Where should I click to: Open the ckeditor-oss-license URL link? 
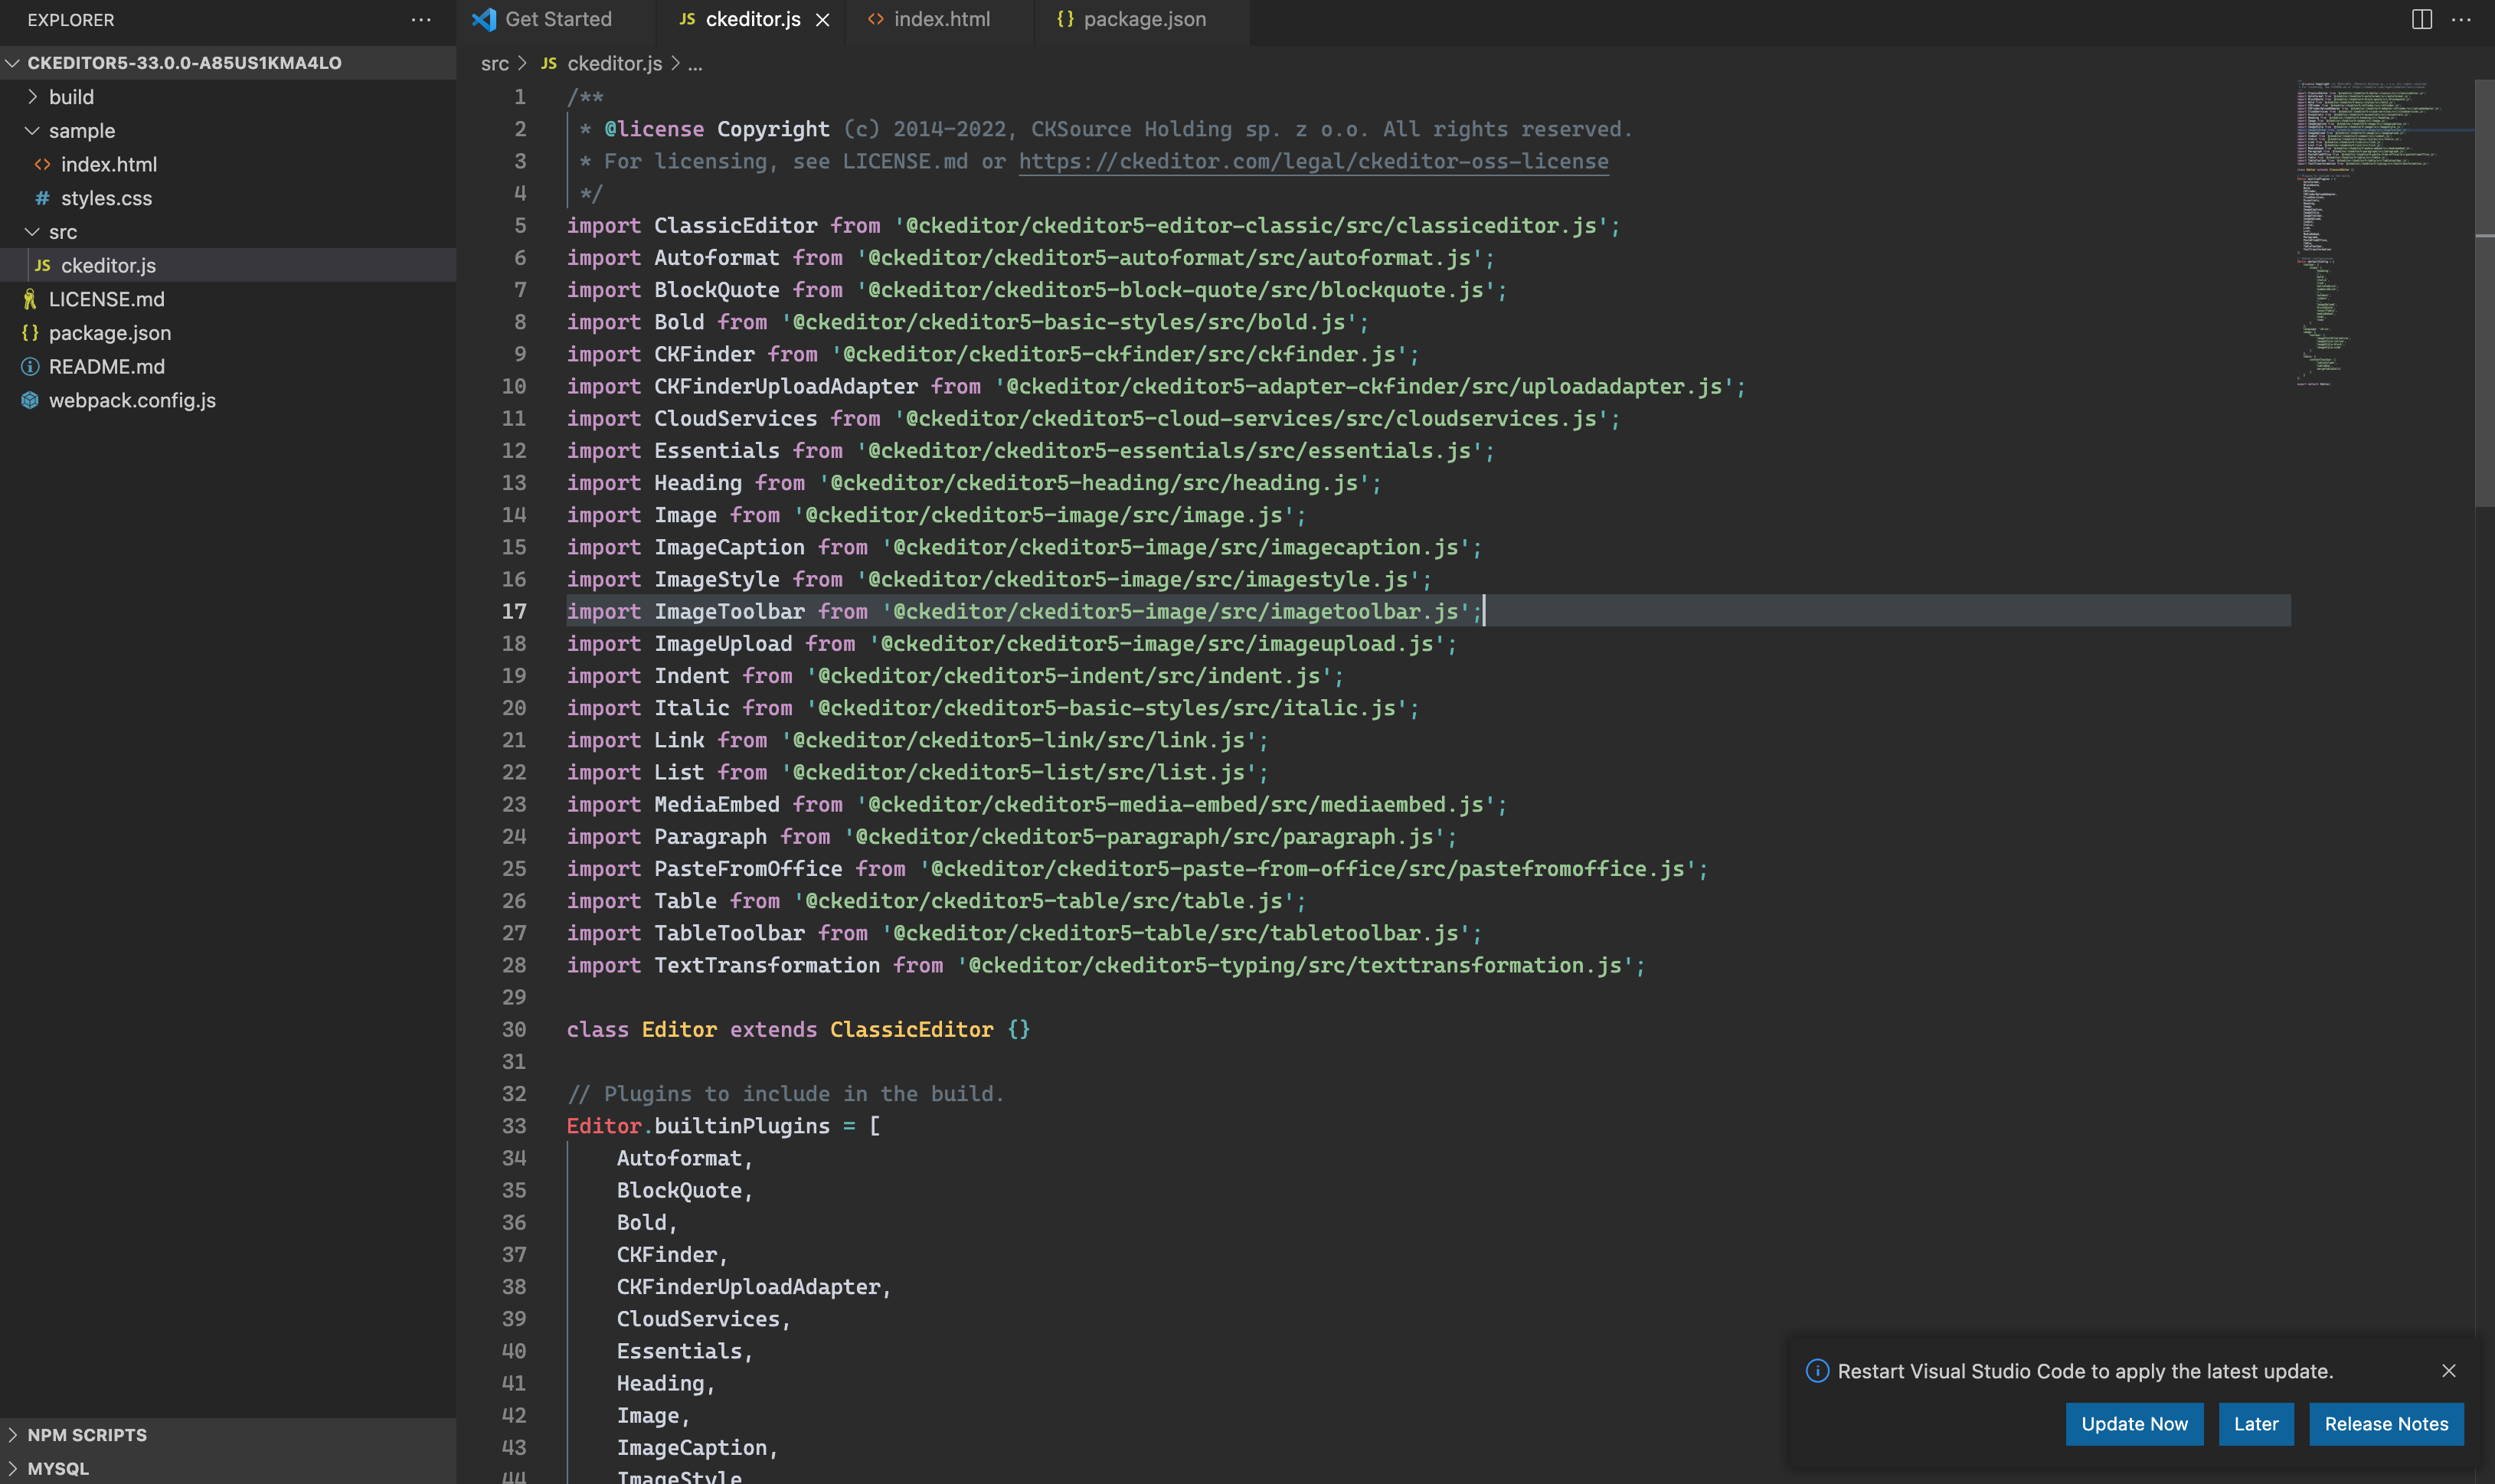pos(1313,161)
